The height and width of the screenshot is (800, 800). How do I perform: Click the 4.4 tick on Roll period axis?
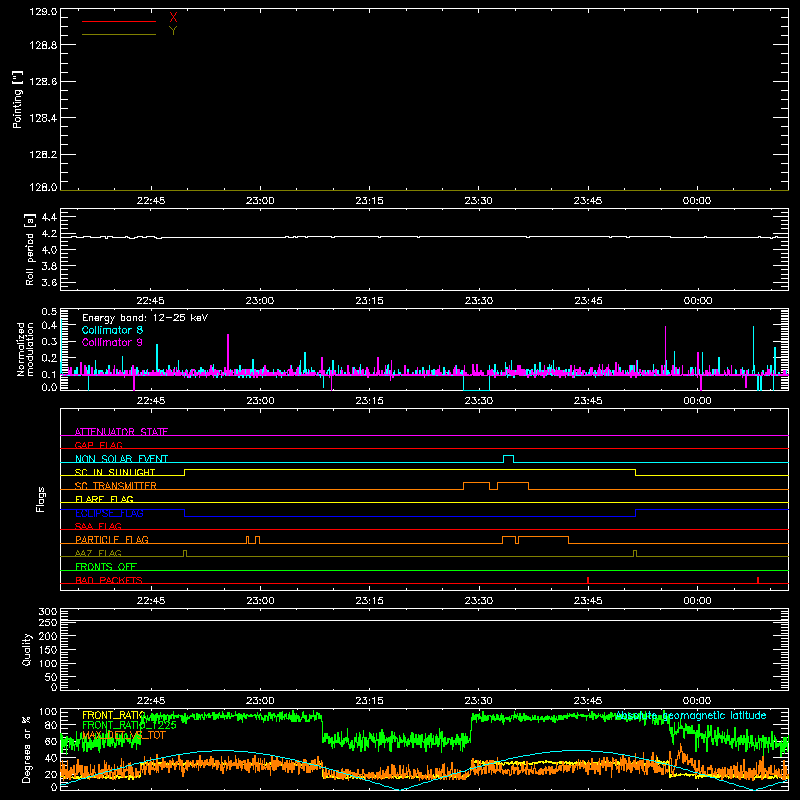coord(49,217)
